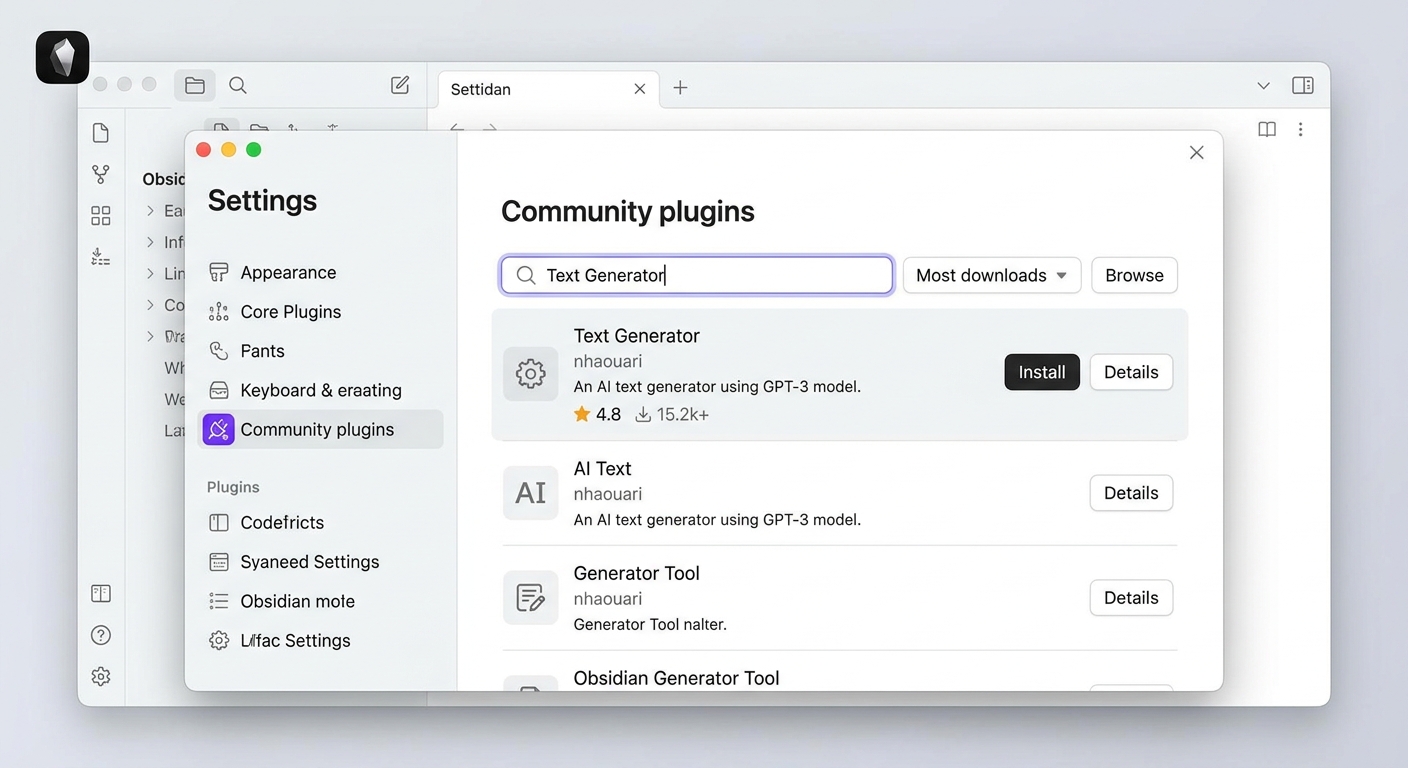Open help via the question mark icon
This screenshot has height=768, width=1408.
point(101,635)
